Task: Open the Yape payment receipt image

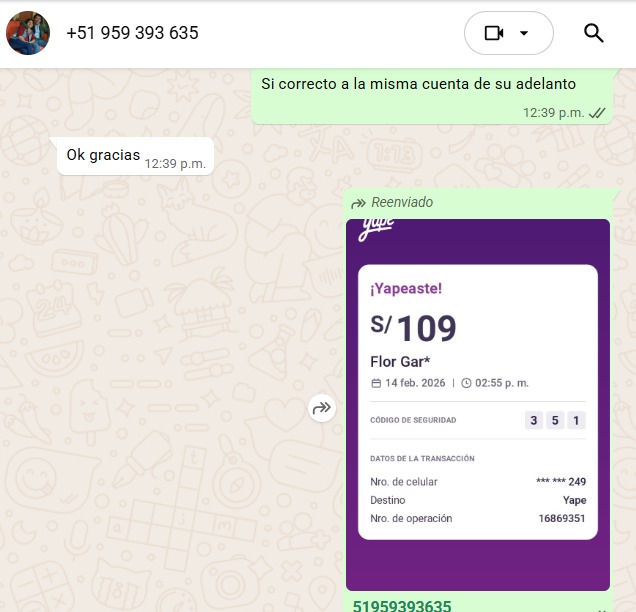Action: coord(478,405)
